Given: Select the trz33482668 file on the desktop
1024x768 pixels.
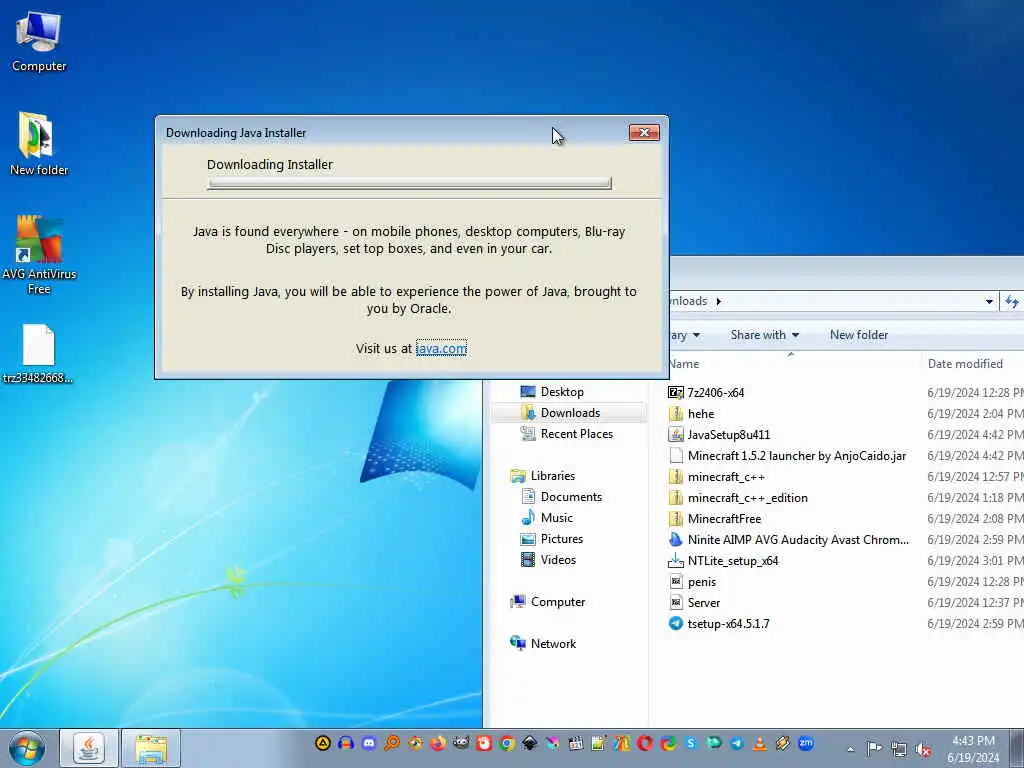Looking at the screenshot, I should (38, 354).
